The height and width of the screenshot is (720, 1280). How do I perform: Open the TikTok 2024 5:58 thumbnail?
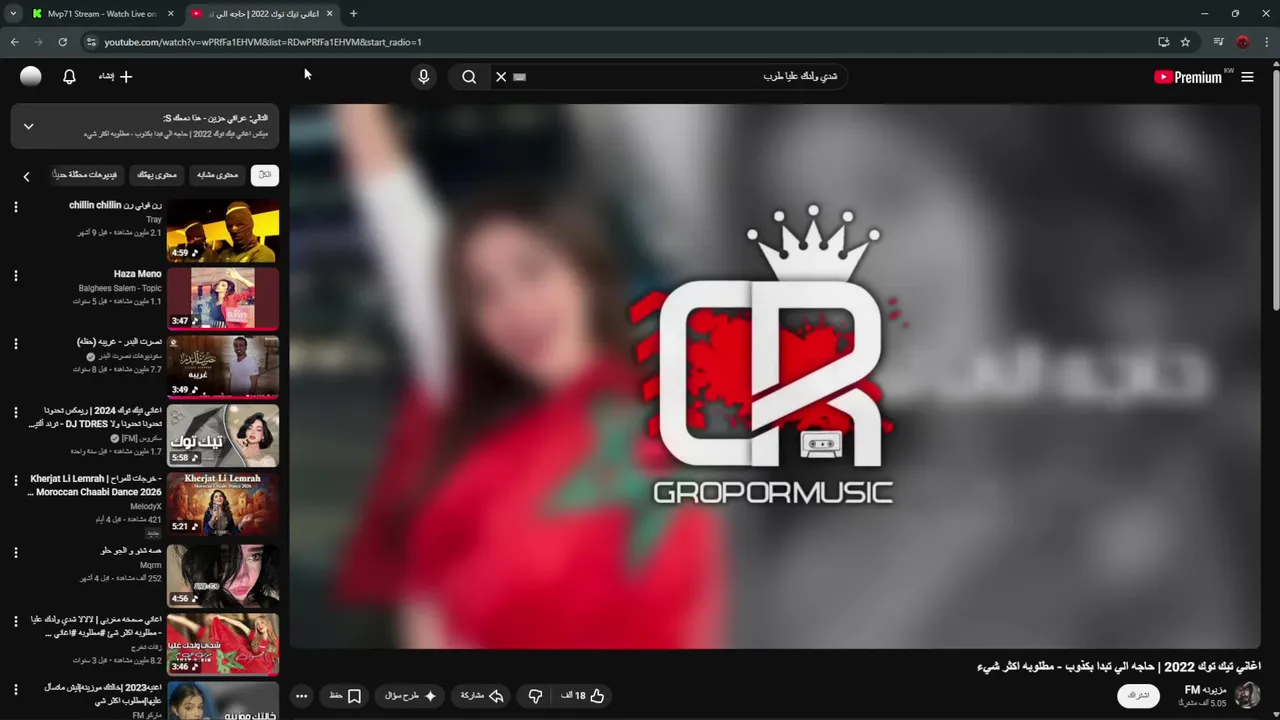[x=223, y=435]
